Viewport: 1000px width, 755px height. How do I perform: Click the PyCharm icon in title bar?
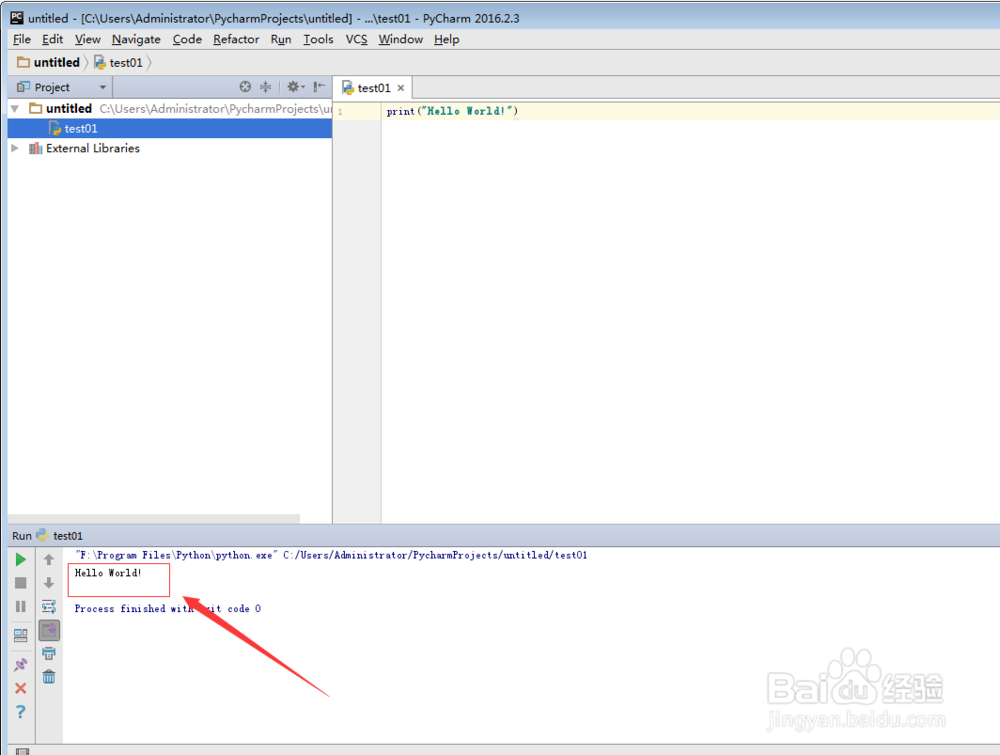click(17, 18)
